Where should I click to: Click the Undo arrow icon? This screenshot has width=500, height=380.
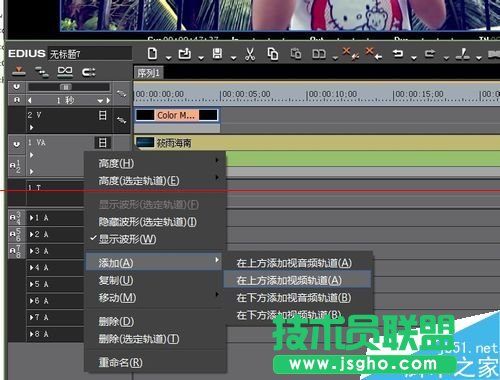coord(398,53)
